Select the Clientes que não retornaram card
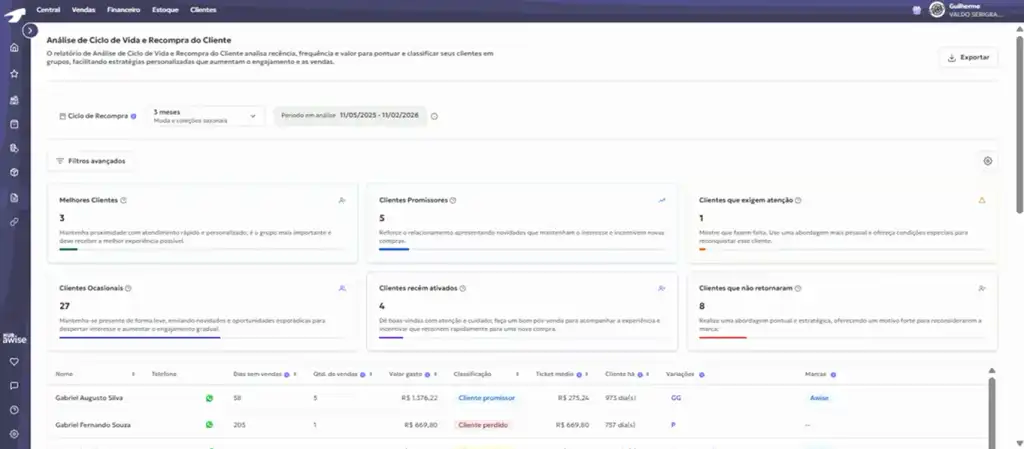 (x=842, y=311)
